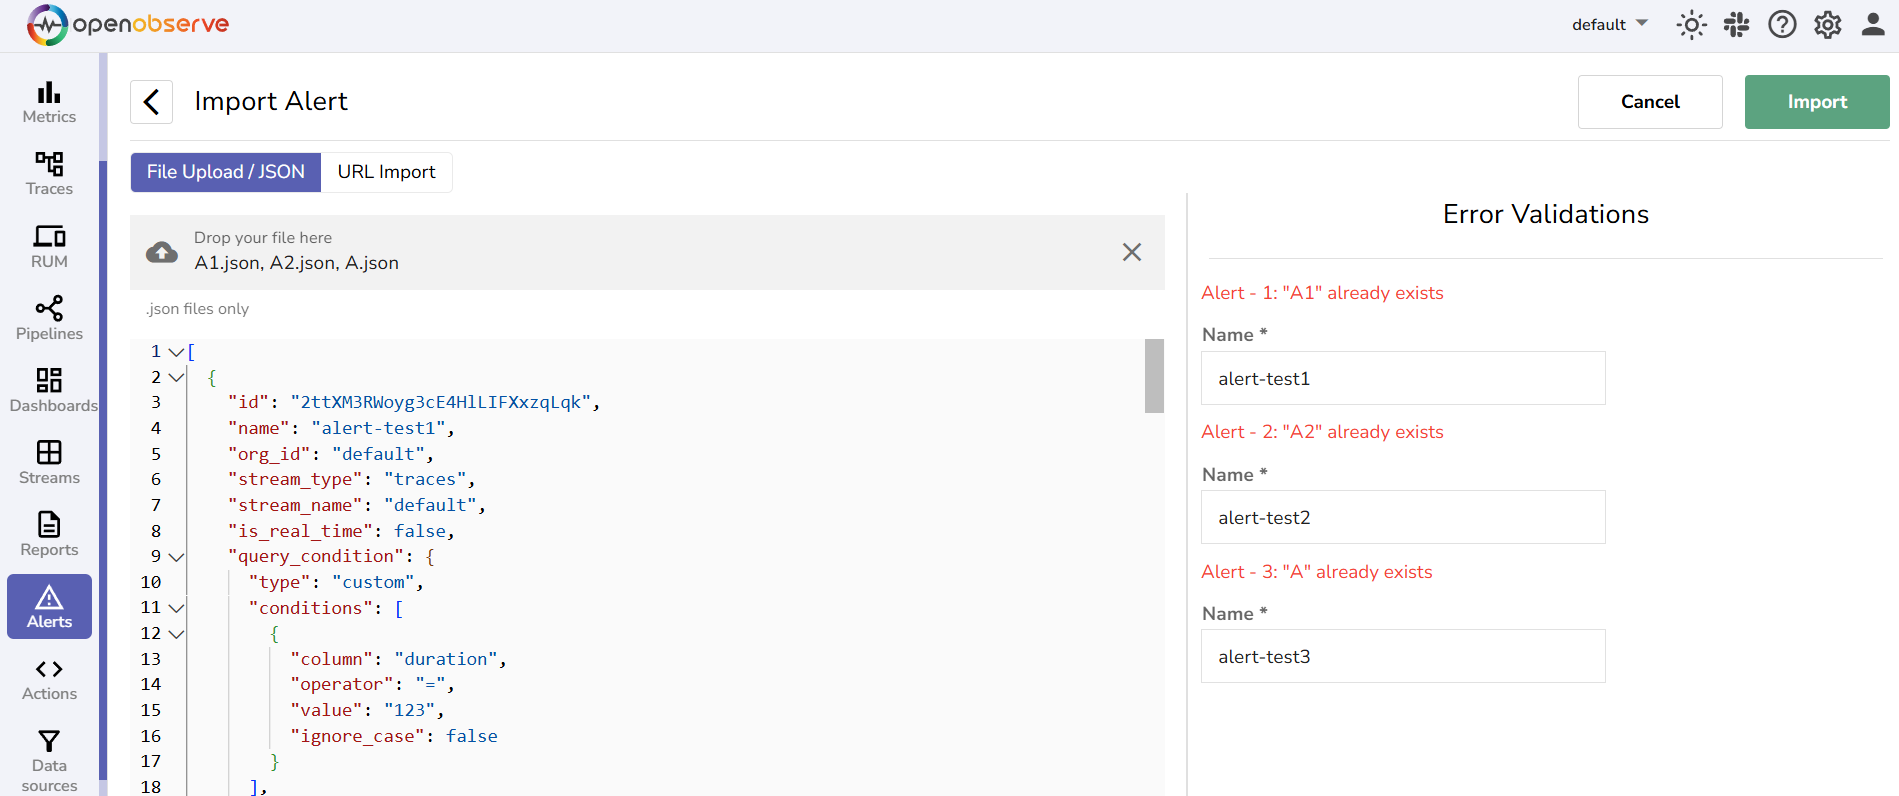Image resolution: width=1899 pixels, height=796 pixels.
Task: Click the "org_id": "default" line
Action: (331, 454)
